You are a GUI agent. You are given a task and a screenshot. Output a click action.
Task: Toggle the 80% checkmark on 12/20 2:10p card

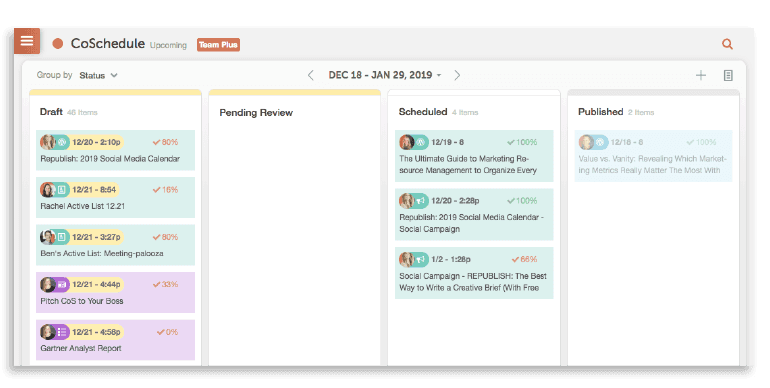click(x=156, y=142)
